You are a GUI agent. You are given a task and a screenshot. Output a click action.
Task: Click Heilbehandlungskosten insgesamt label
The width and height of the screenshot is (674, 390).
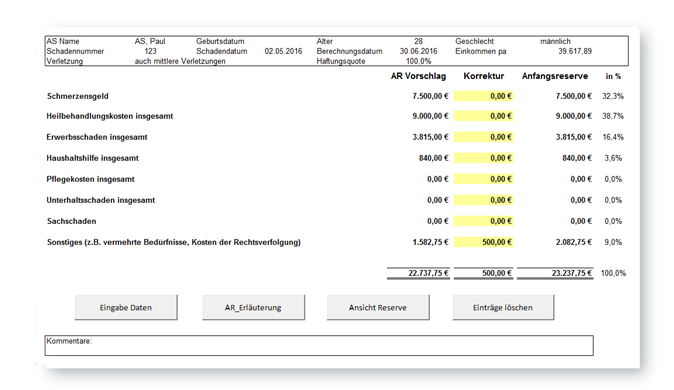110,116
